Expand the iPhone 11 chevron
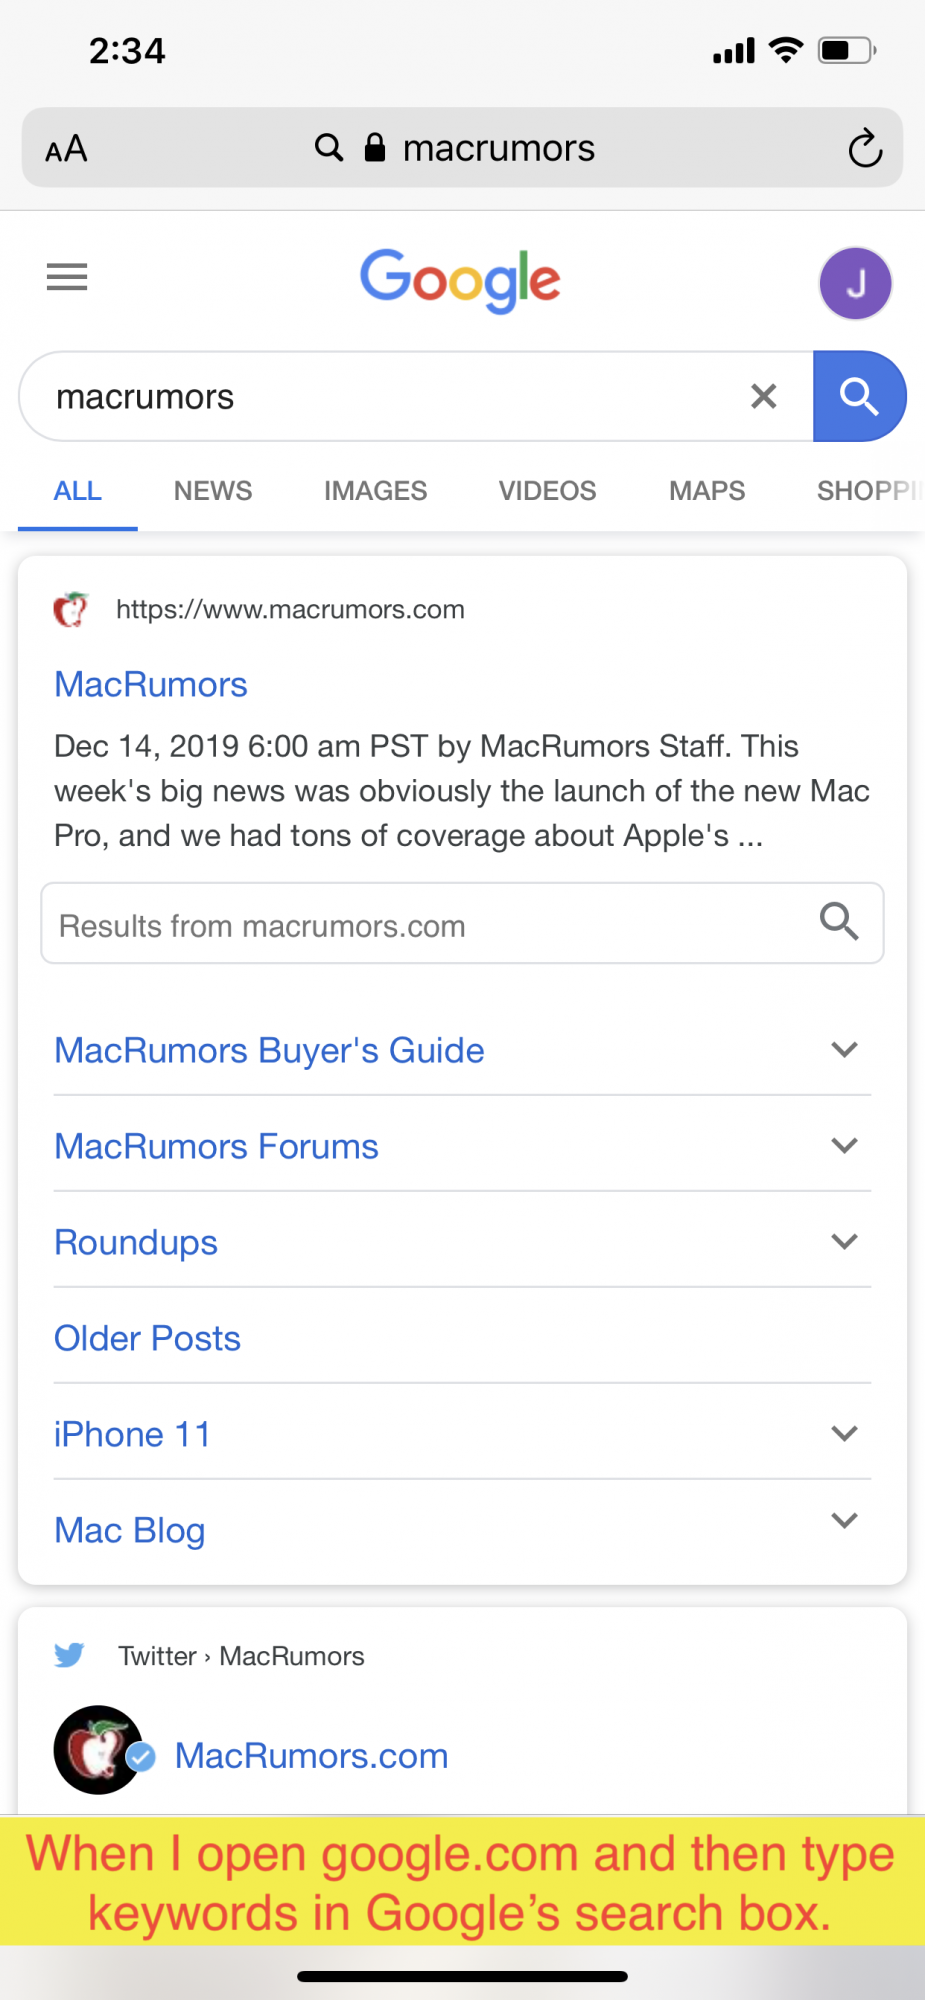The image size is (925, 2000). pyautogui.click(x=845, y=1433)
